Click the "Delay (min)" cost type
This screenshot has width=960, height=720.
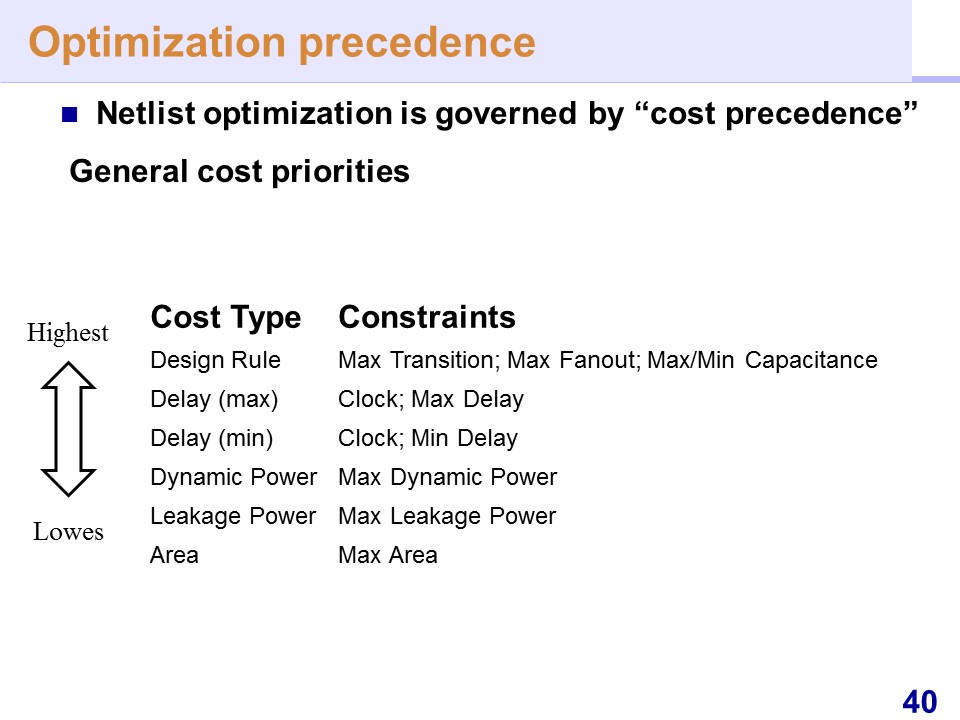[211, 438]
